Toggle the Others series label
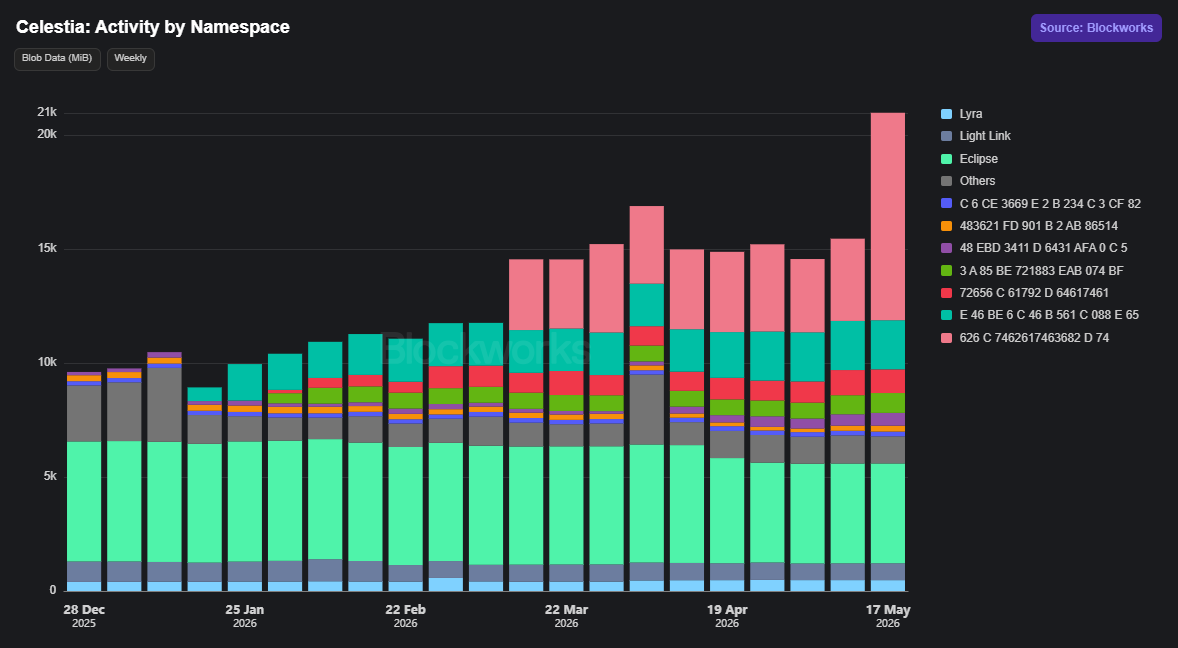The image size is (1178, 648). click(977, 181)
